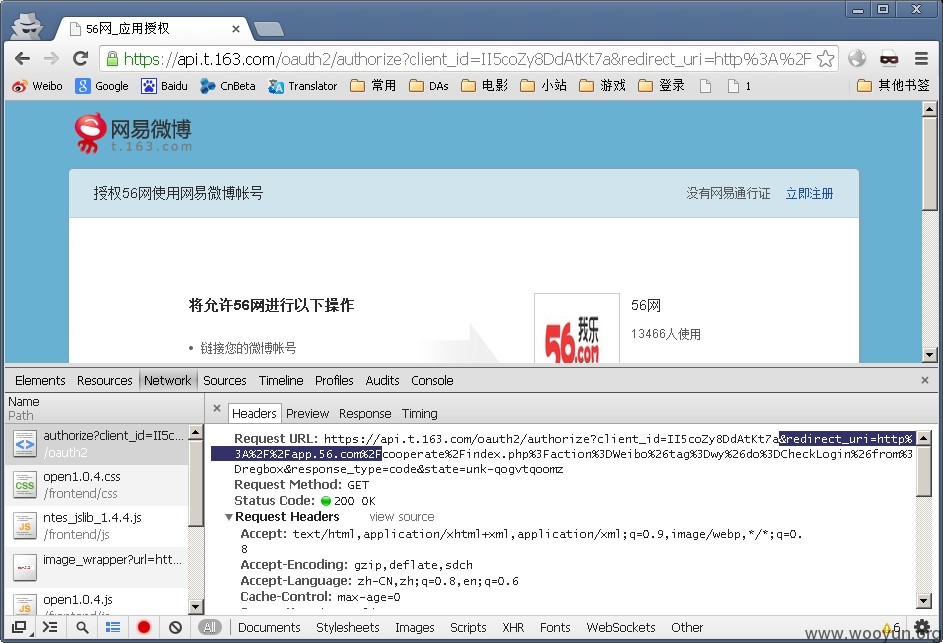Screen dimensions: 943x643
Task: Open the Baidu bookmark
Action: tap(164, 86)
